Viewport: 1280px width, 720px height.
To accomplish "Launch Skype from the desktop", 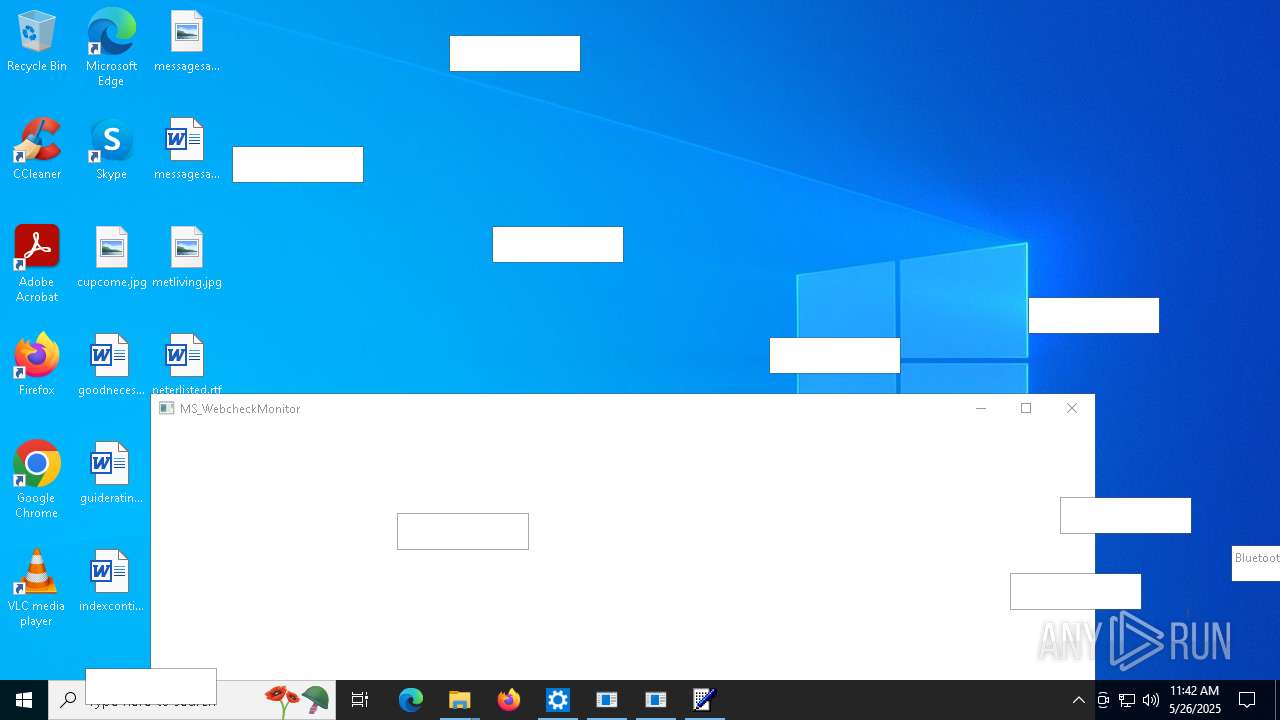I will [111, 150].
